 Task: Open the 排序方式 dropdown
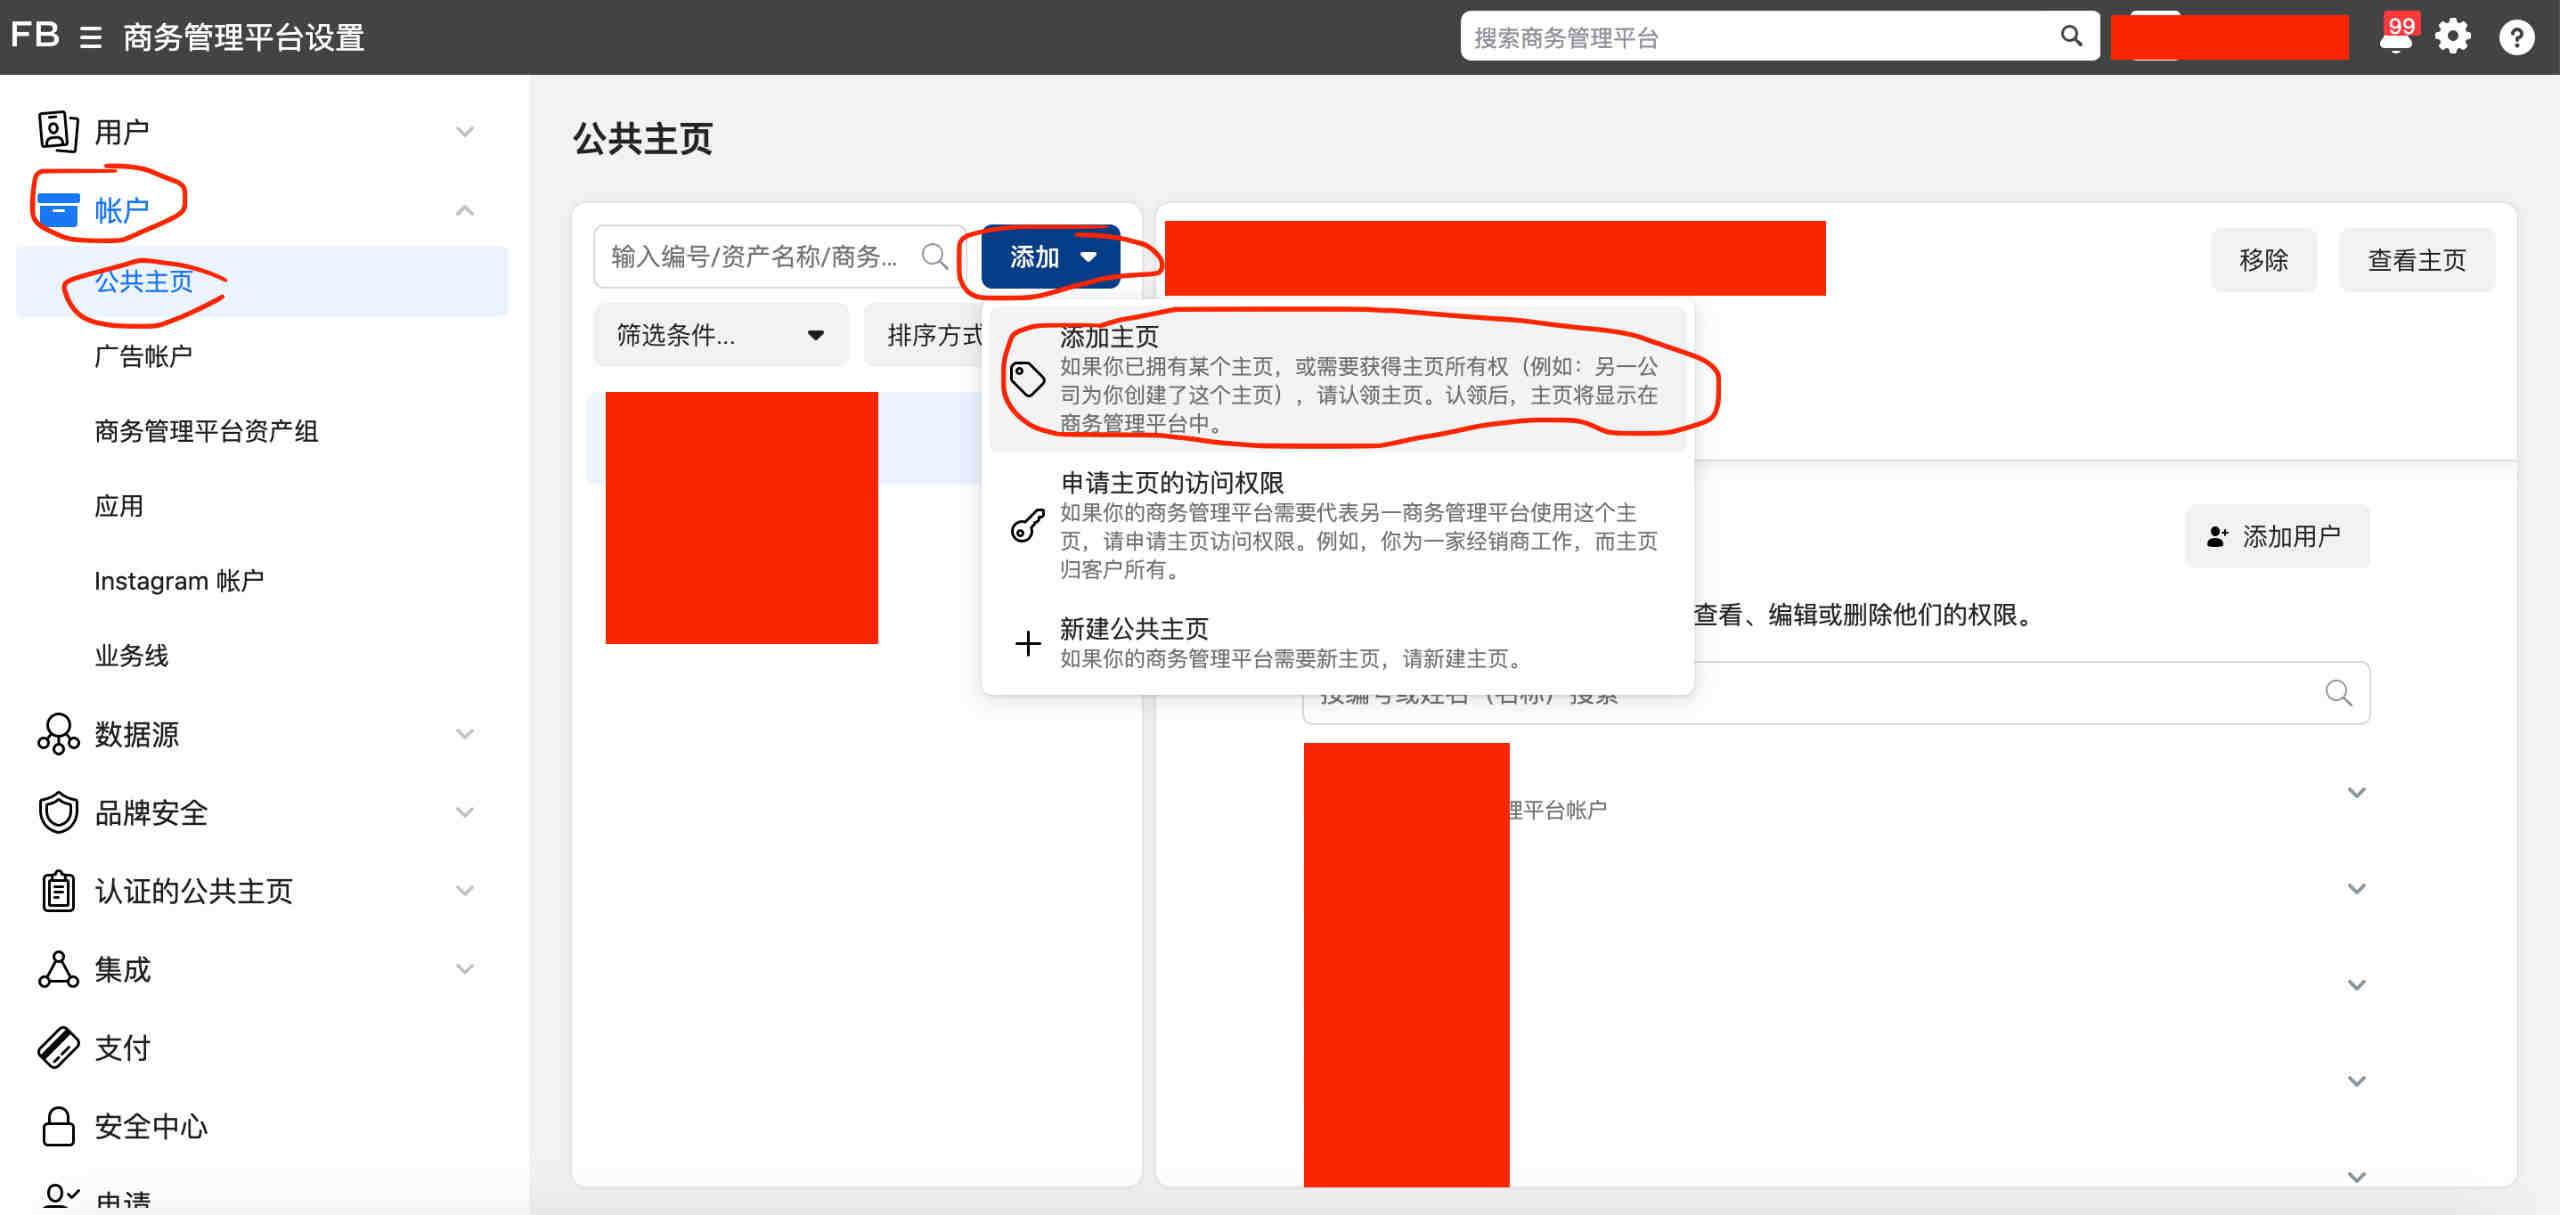[924, 335]
